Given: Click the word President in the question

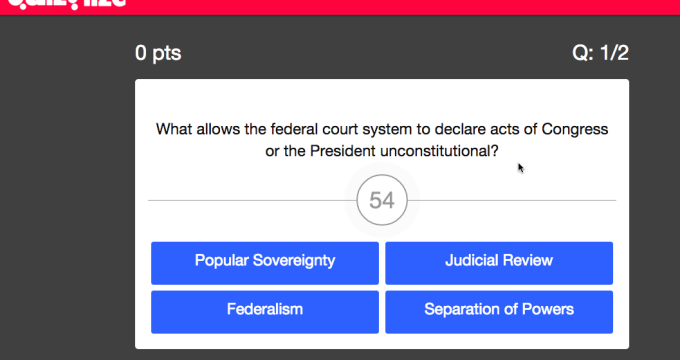Looking at the screenshot, I should (x=343, y=151).
